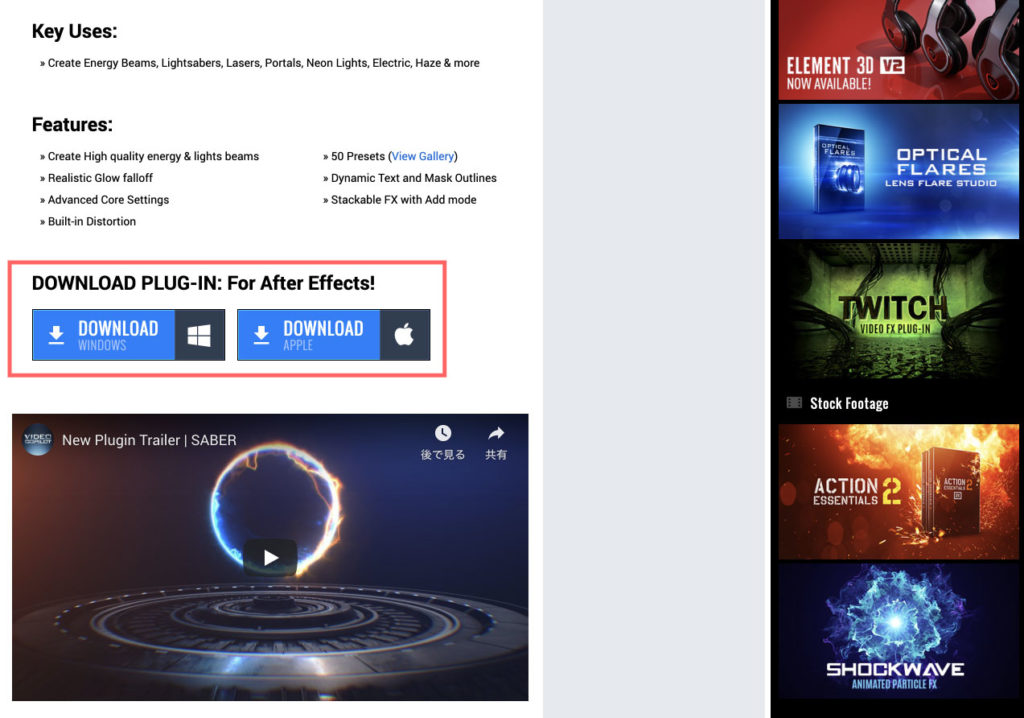The height and width of the screenshot is (718, 1024).
Task: Click the 'Create Energy Beams, Lightsabers' line
Action: pos(264,63)
